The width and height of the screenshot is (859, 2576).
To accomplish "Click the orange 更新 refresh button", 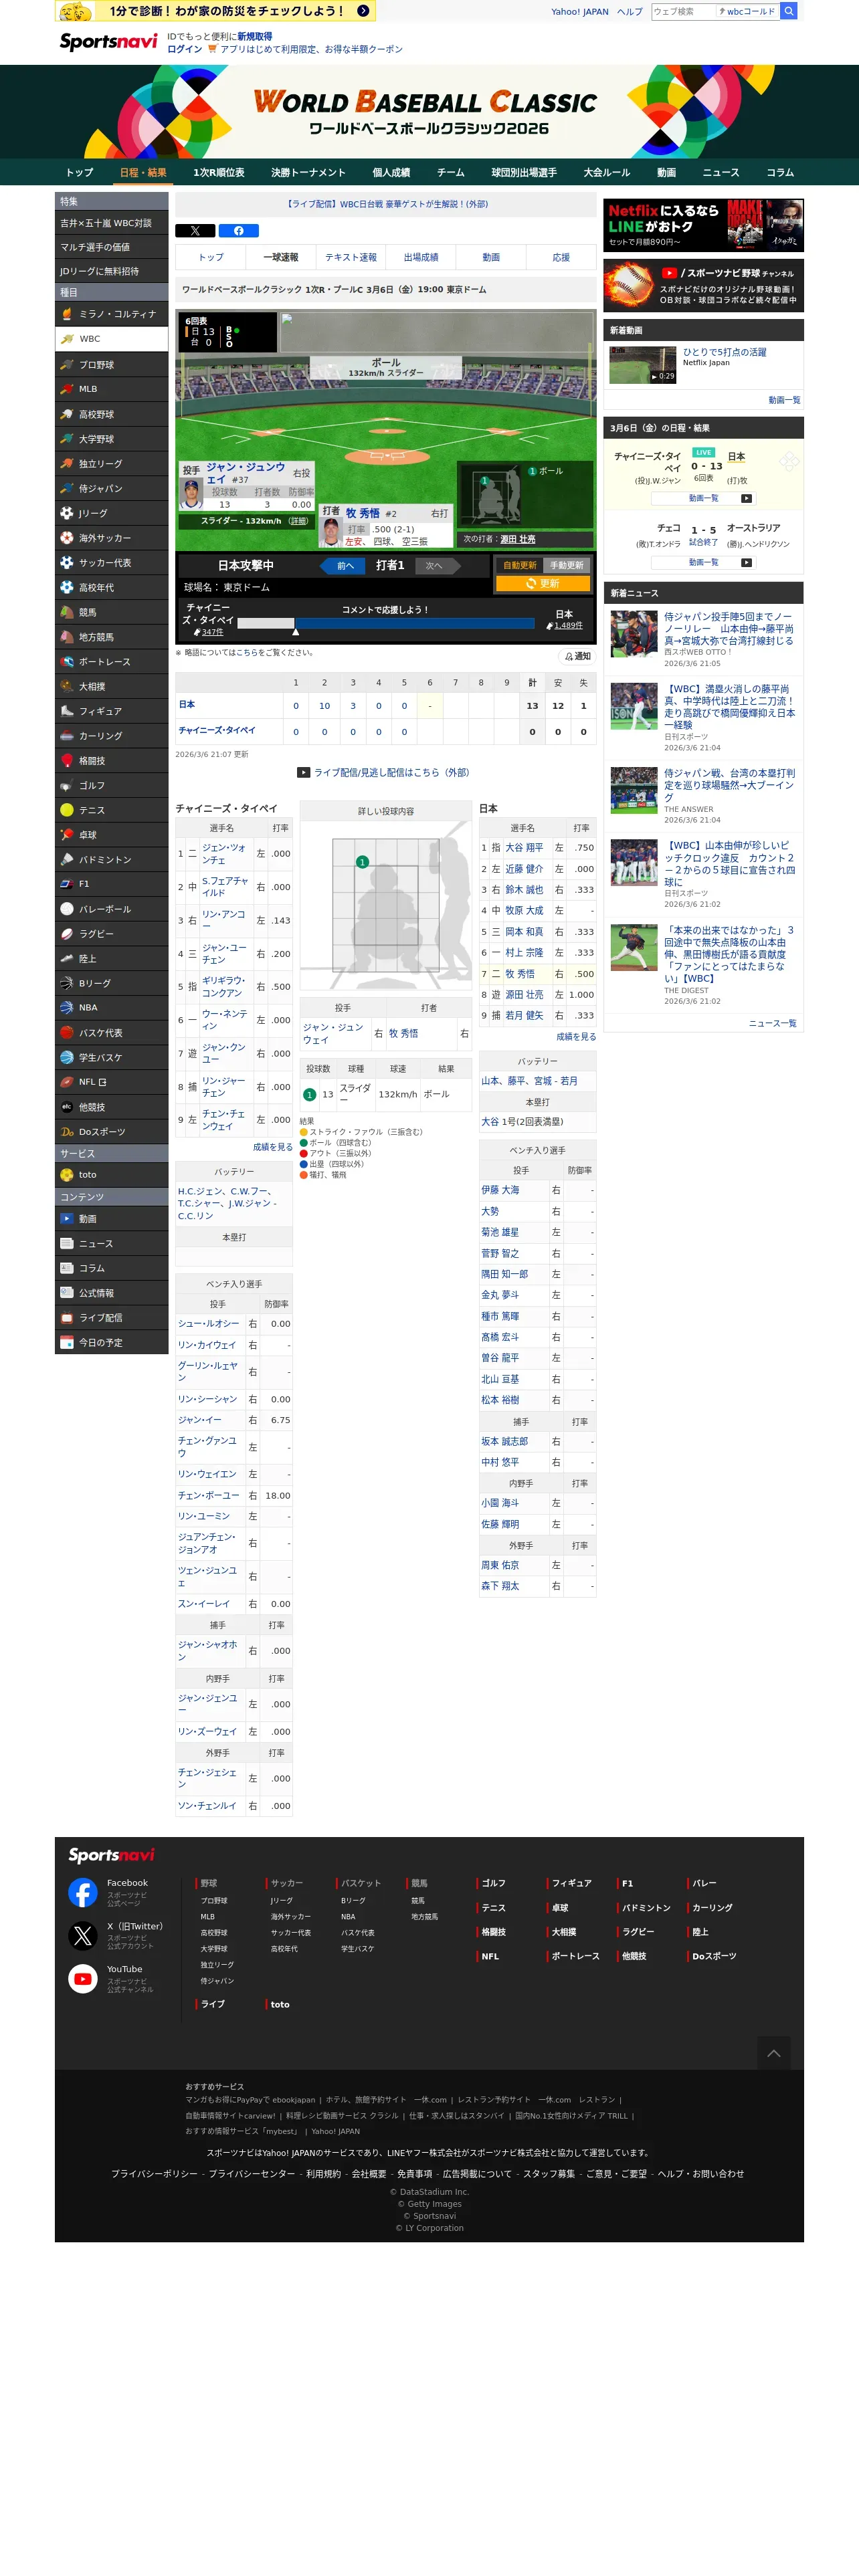I will point(543,583).
